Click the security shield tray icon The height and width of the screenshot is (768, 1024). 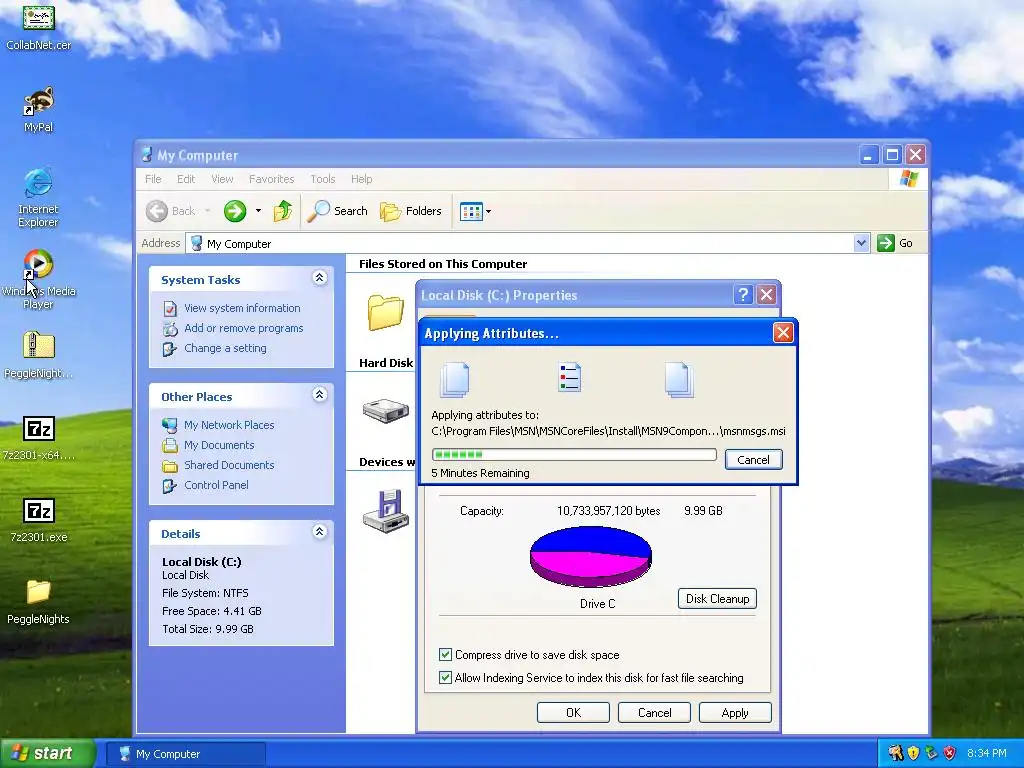pos(913,753)
